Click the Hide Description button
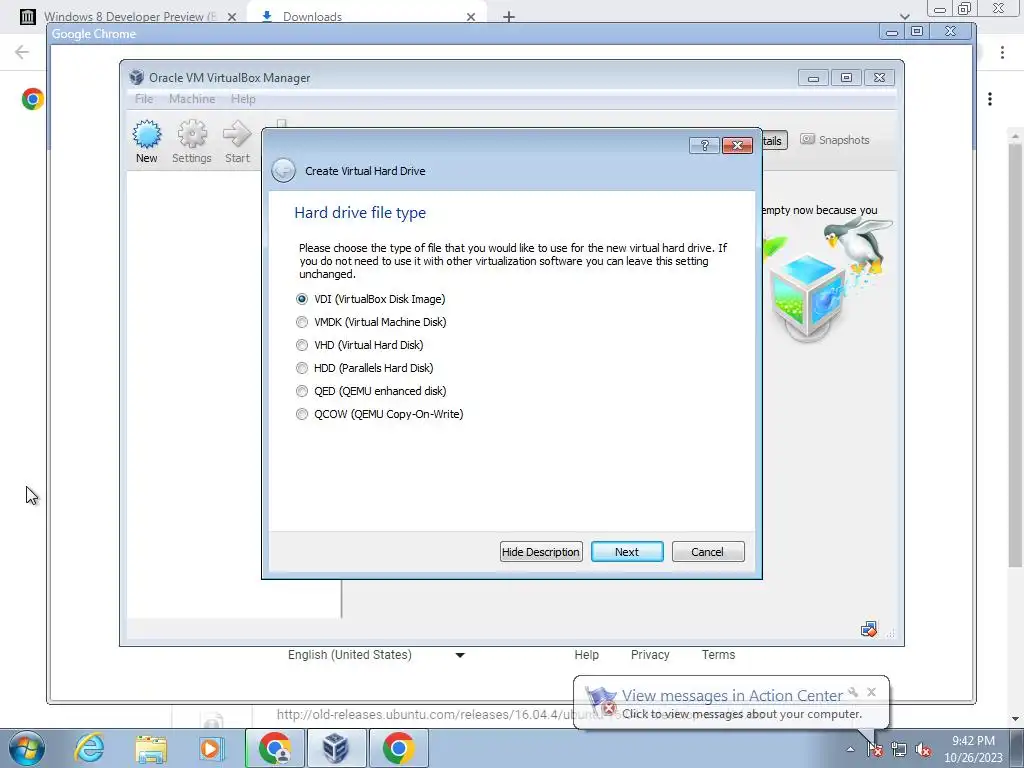The height and width of the screenshot is (768, 1024). [x=541, y=552]
